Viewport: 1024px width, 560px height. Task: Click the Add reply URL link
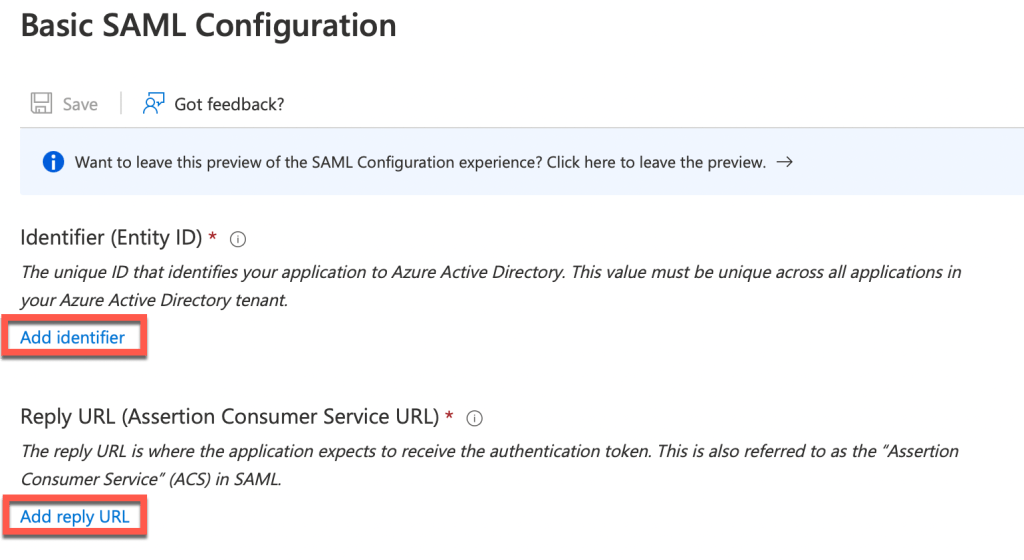click(75, 516)
